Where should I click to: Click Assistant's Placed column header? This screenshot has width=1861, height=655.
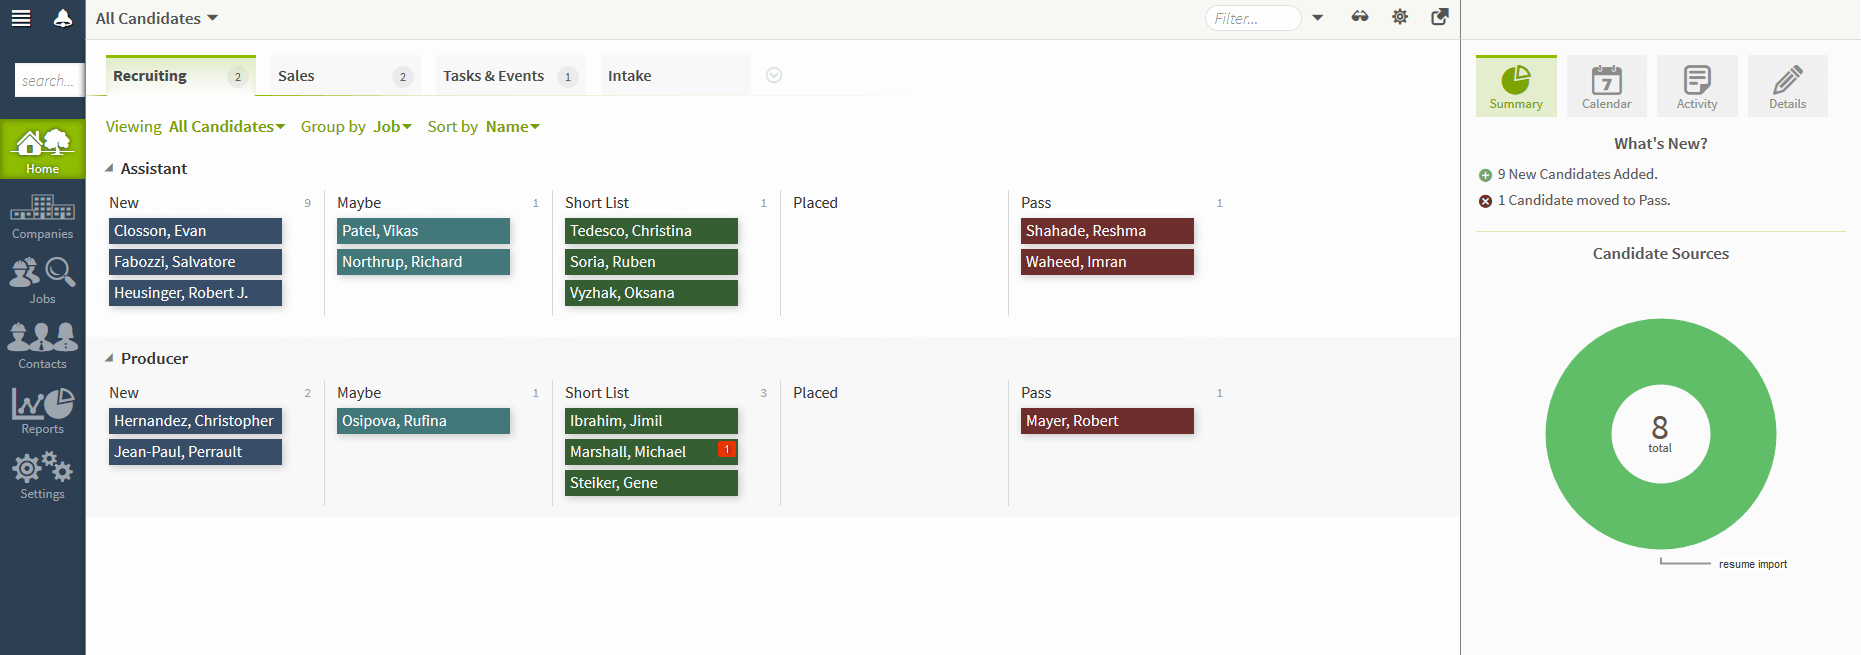click(x=815, y=203)
